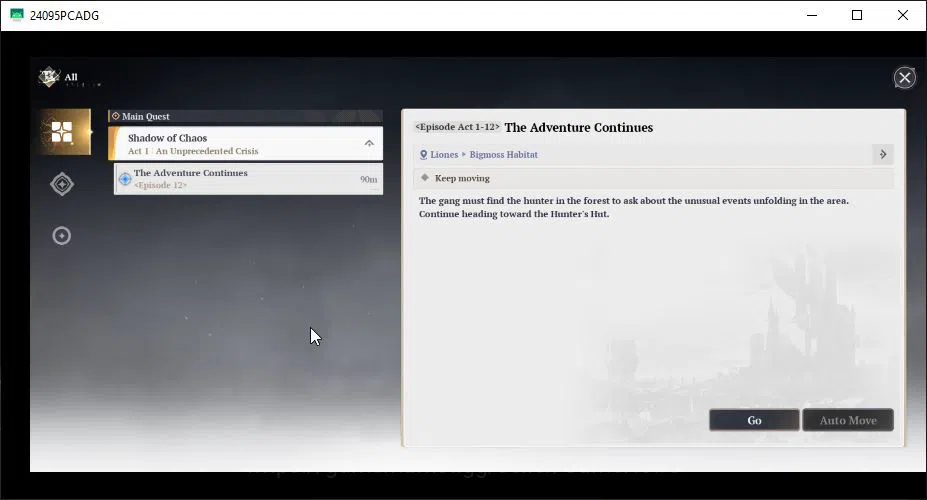
Task: Click the Episode Act 1-12 label
Action: click(x=458, y=127)
